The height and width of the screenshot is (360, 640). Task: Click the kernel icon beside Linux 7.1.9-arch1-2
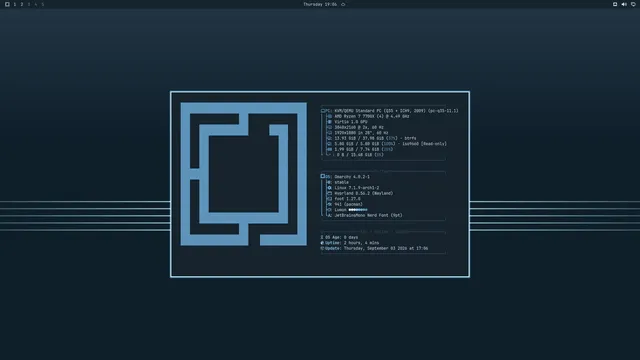[329, 188]
